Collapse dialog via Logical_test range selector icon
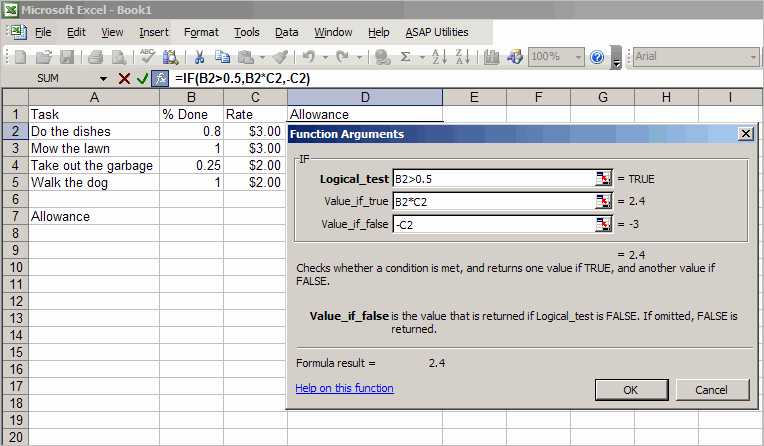The image size is (764, 446). pos(603,178)
